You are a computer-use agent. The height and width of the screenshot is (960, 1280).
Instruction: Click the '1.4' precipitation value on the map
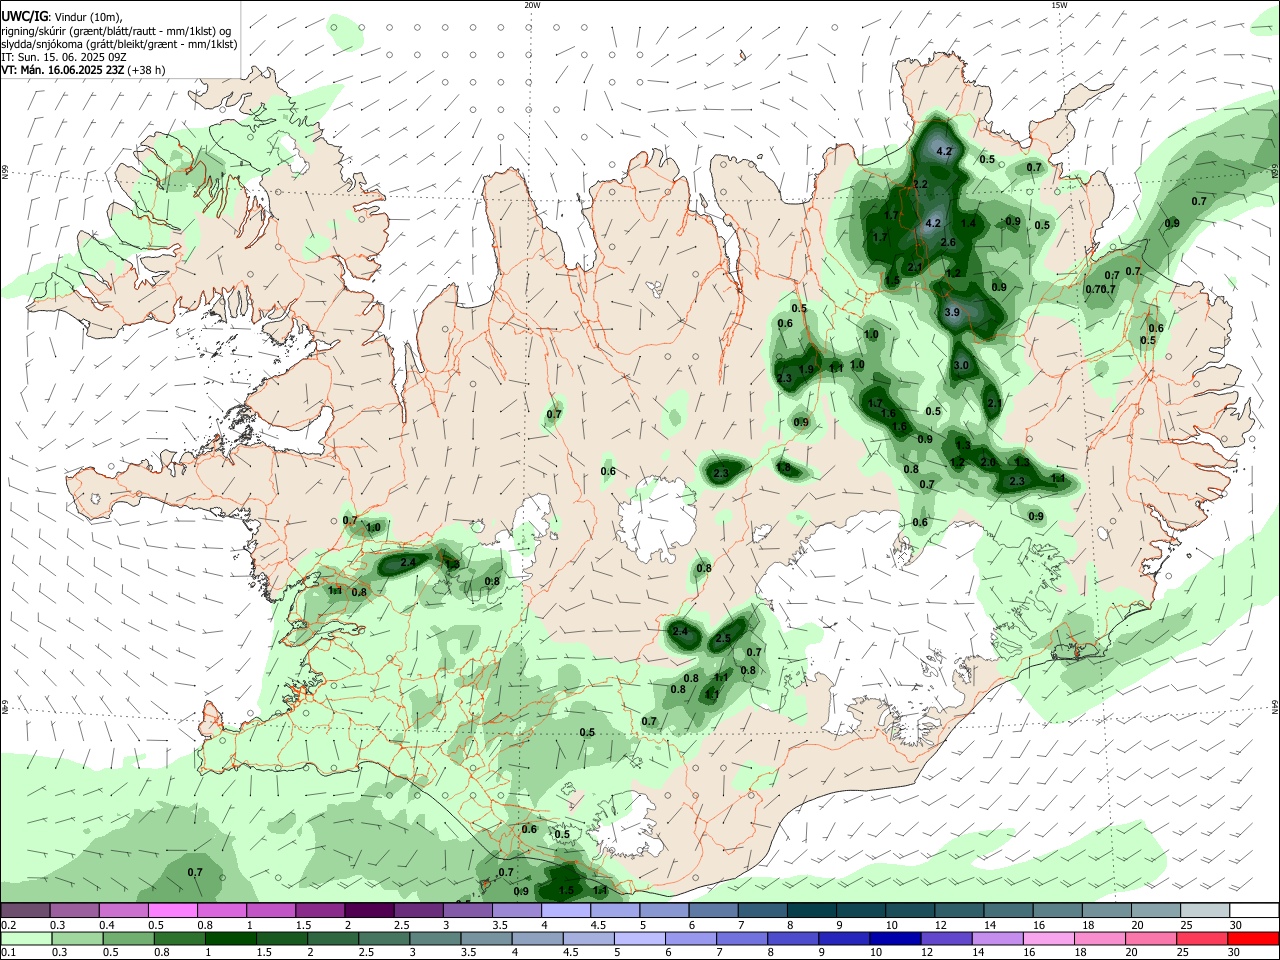969,223
